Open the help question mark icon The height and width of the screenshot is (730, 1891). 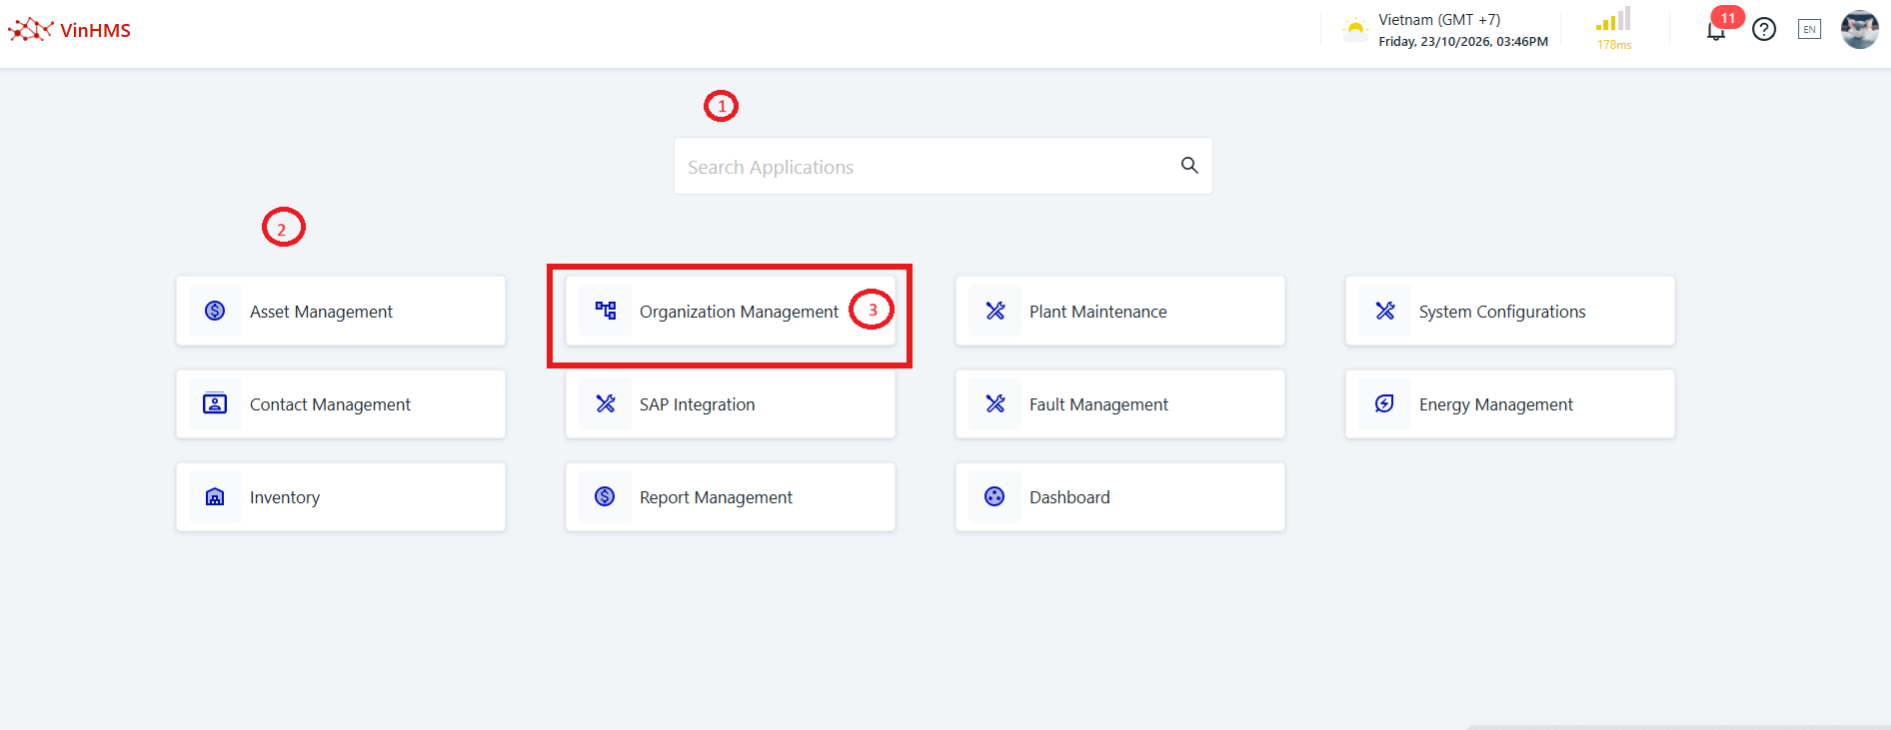click(x=1764, y=30)
